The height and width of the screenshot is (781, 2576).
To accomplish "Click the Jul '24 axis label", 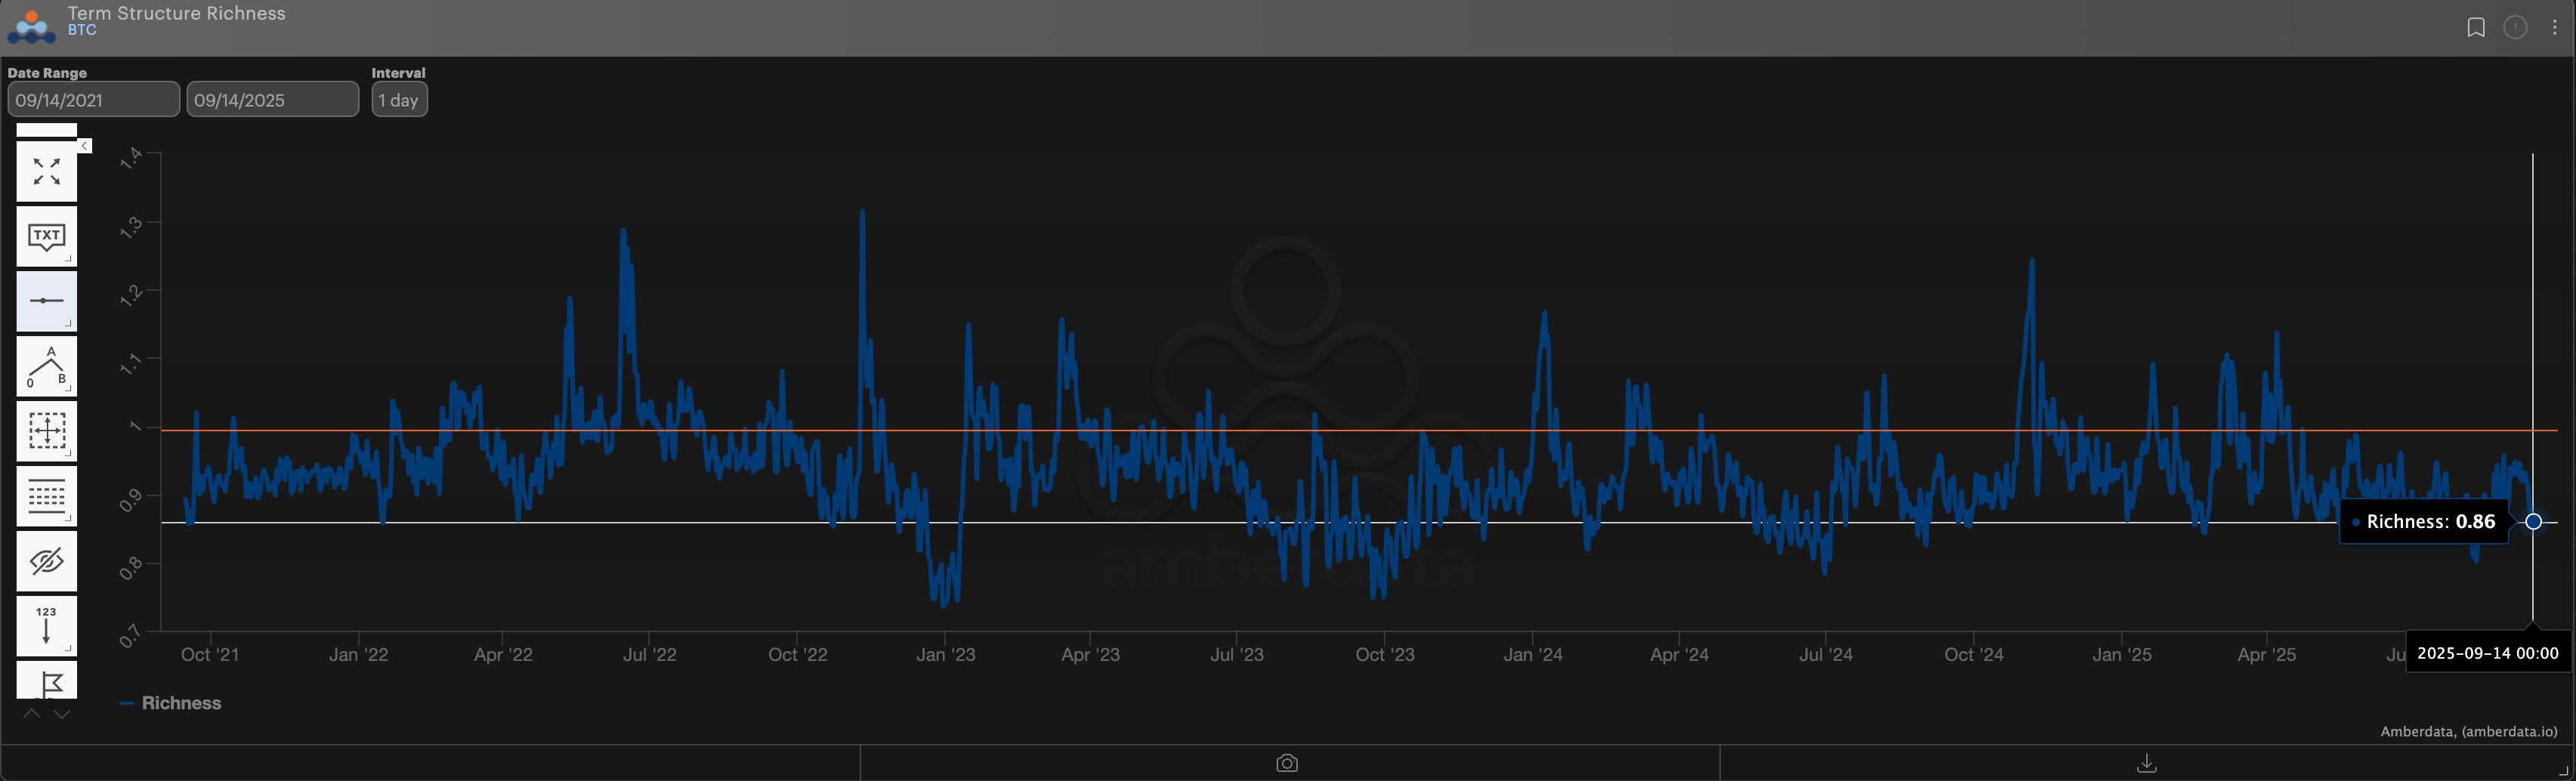I will tap(1826, 655).
